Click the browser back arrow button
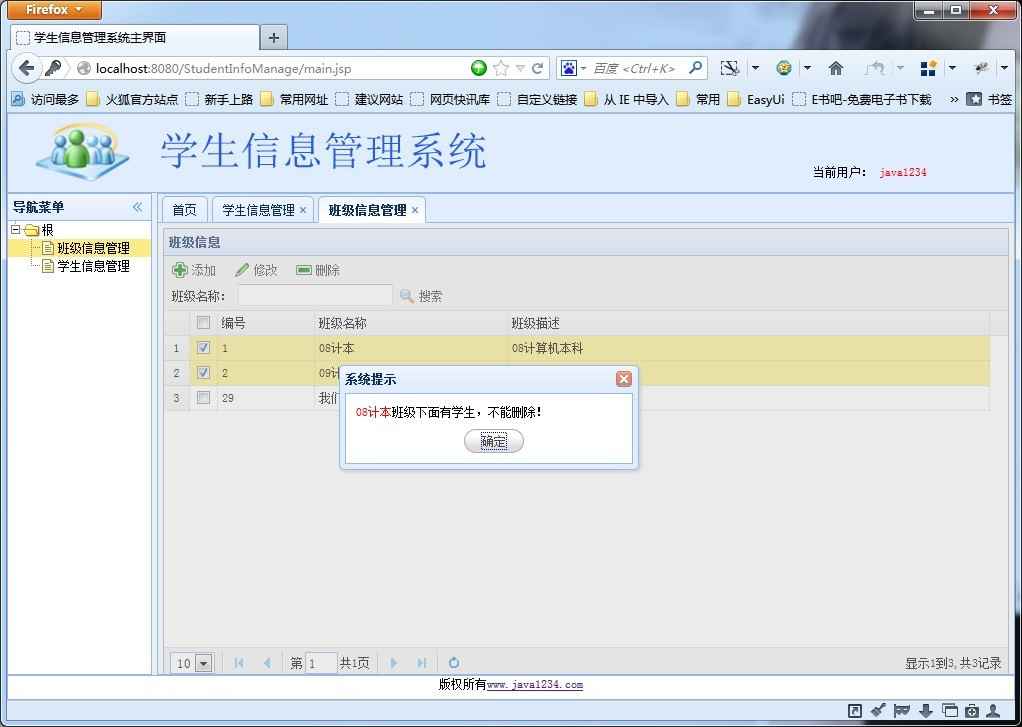1022x727 pixels. tap(26, 68)
